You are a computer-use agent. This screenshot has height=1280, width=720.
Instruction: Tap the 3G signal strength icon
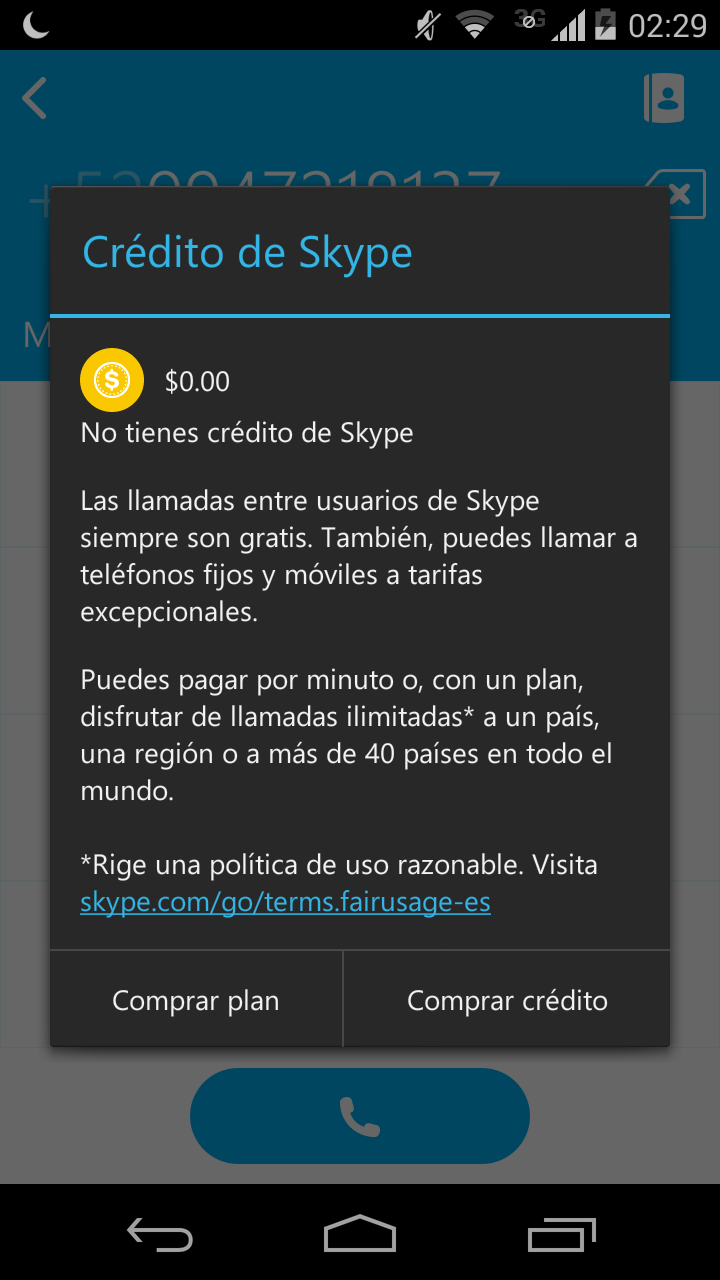550,24
